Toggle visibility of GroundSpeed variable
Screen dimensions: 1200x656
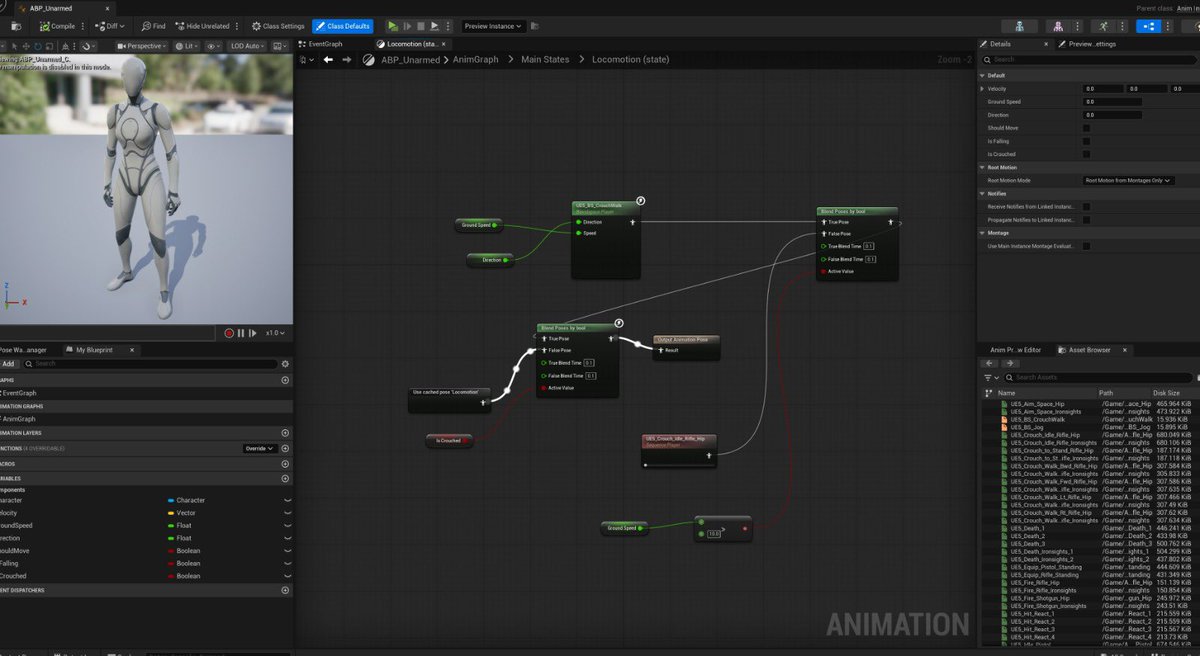tap(287, 525)
